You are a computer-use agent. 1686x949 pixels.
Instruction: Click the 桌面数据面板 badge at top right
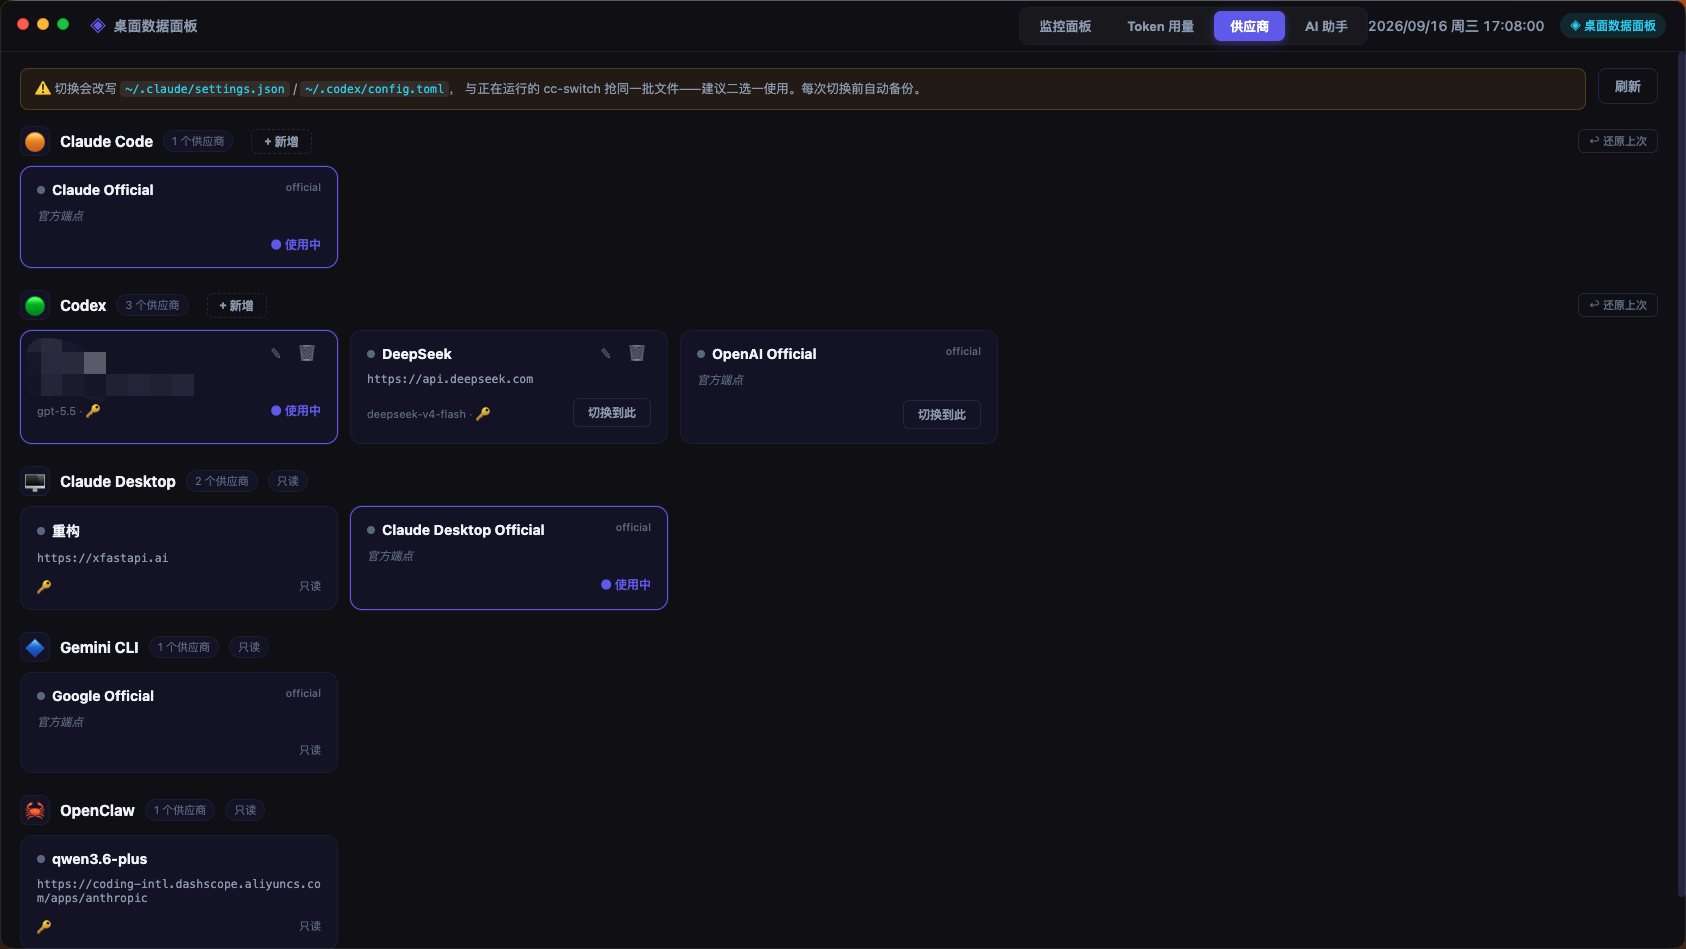pos(1613,26)
